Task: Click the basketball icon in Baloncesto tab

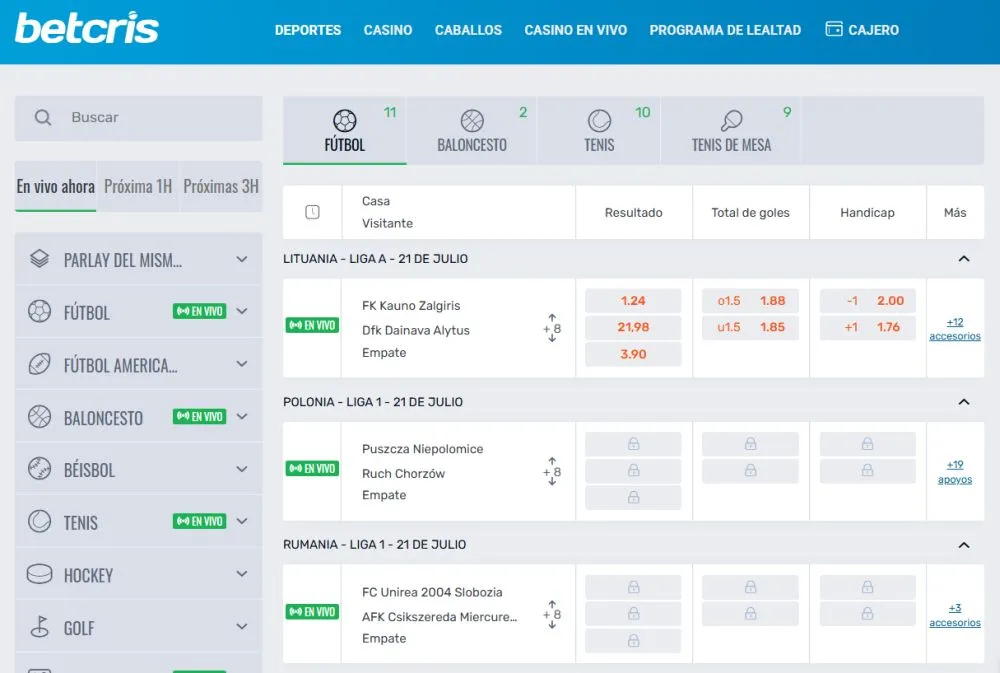Action: pyautogui.click(x=472, y=121)
